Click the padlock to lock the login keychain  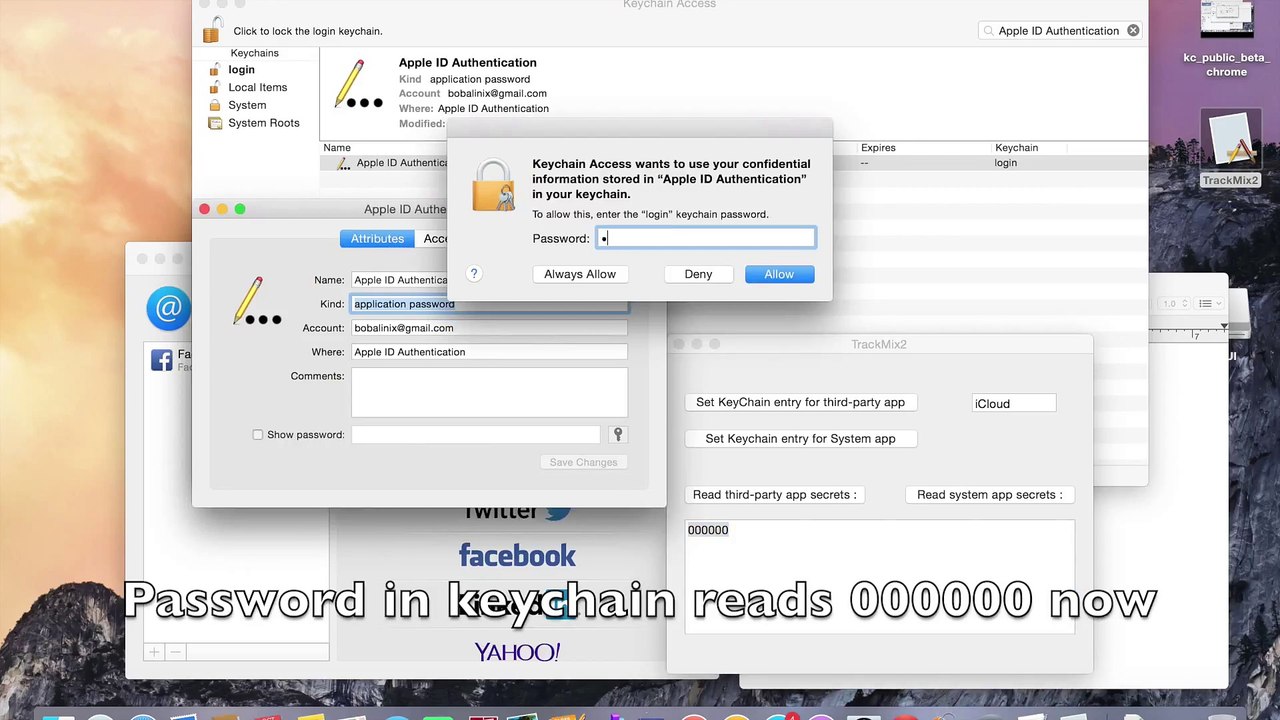pos(211,30)
